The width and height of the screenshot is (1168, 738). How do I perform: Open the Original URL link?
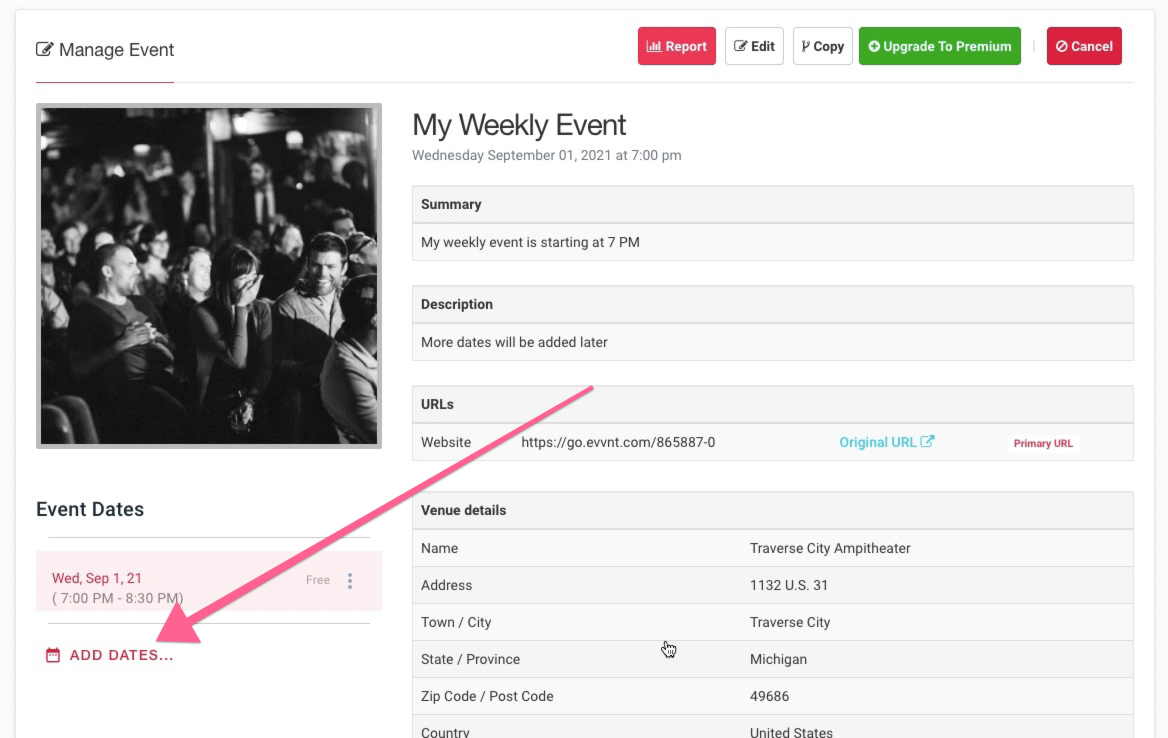point(877,442)
